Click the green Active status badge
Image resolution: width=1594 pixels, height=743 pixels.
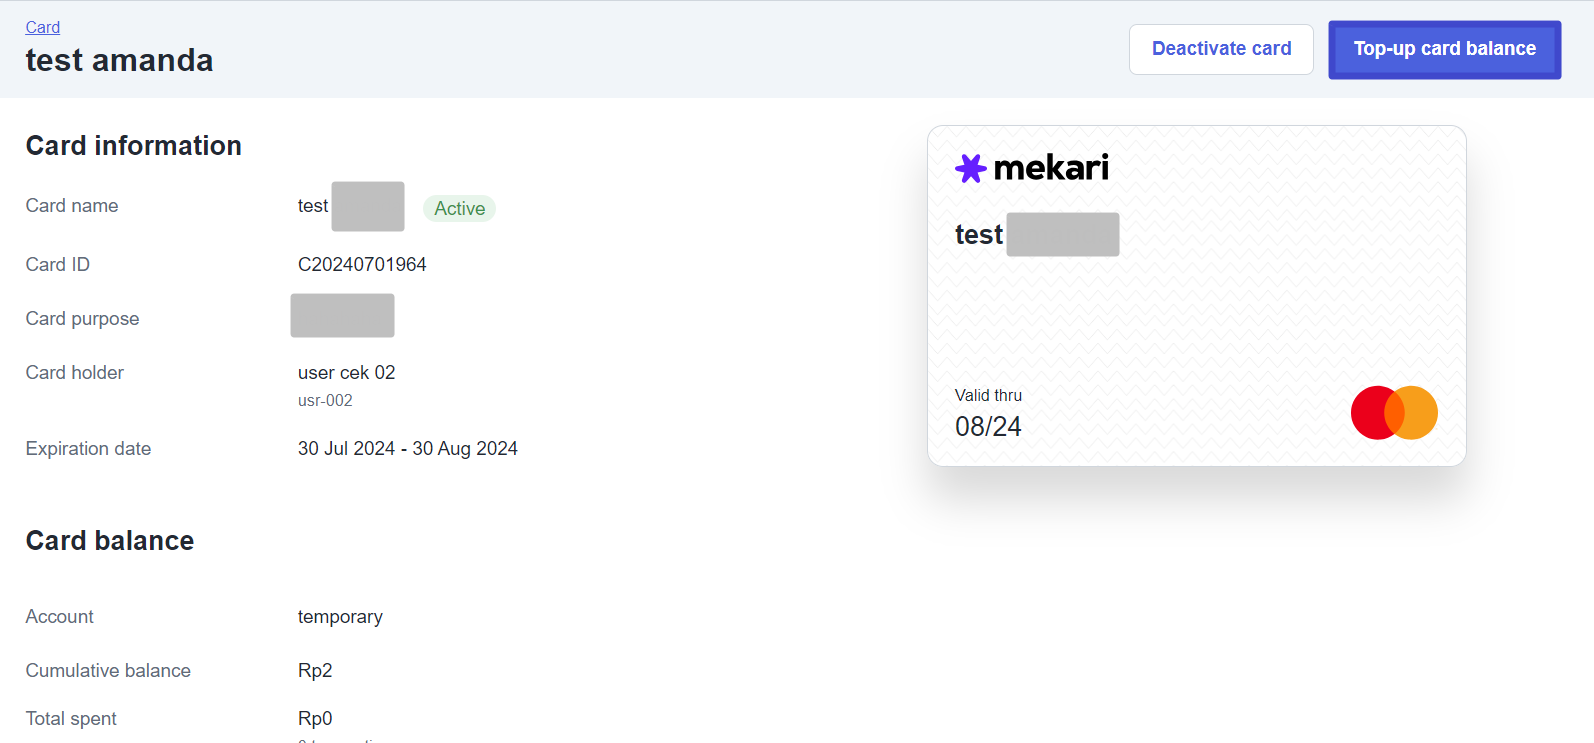click(x=459, y=208)
